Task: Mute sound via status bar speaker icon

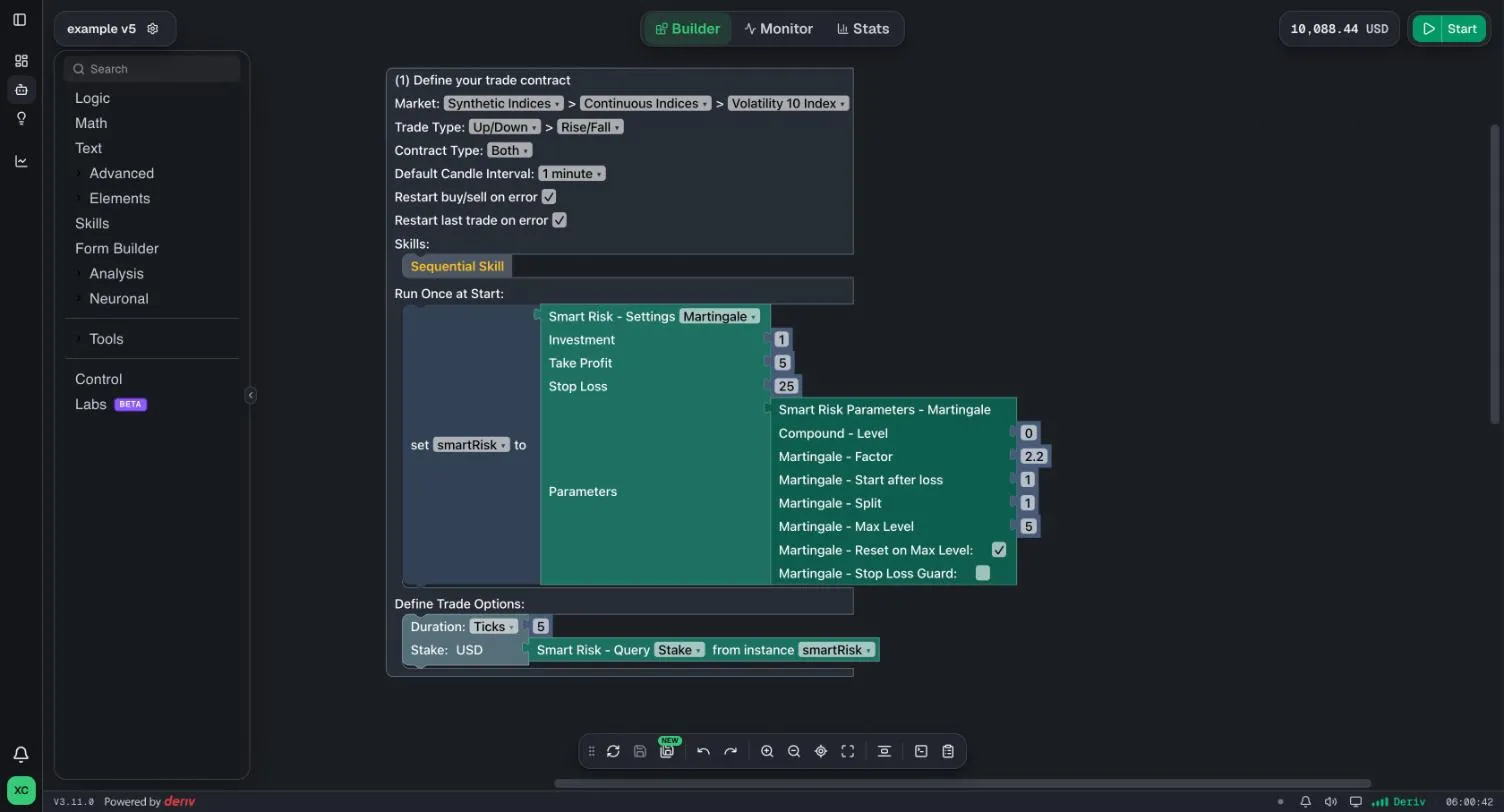Action: coord(1330,802)
